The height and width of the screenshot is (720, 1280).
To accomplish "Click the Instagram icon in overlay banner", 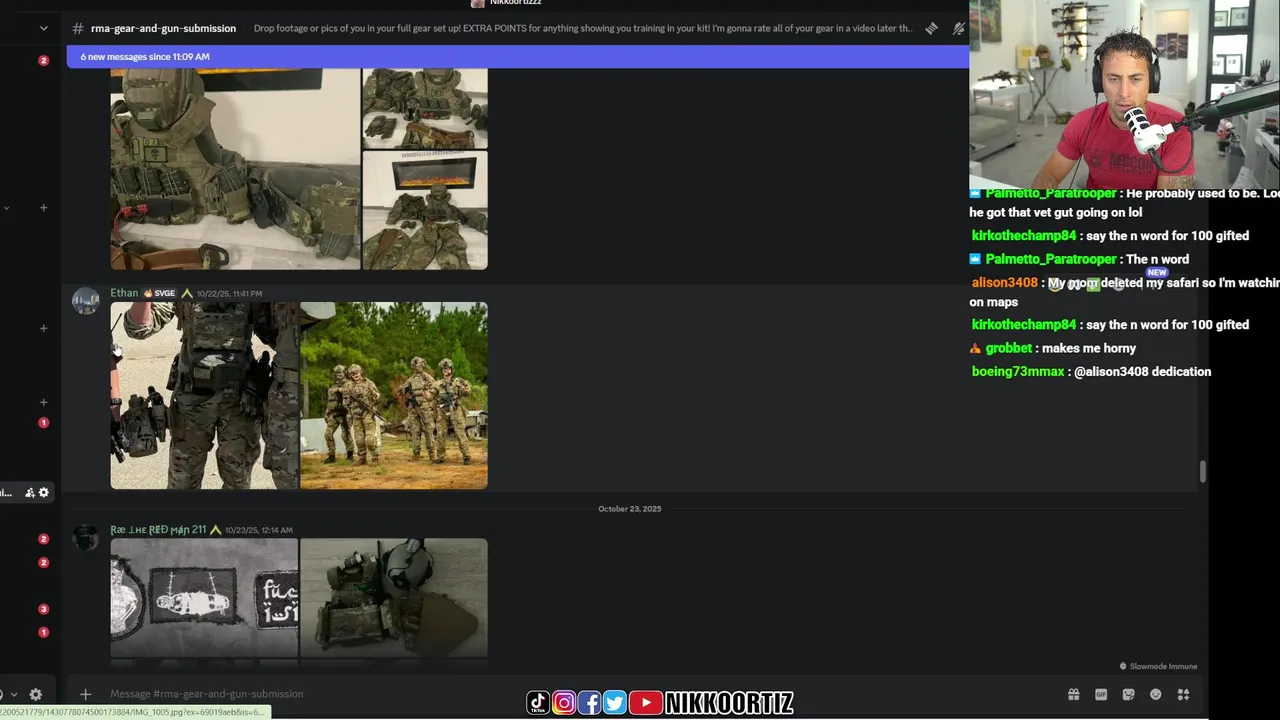I will pyautogui.click(x=564, y=703).
